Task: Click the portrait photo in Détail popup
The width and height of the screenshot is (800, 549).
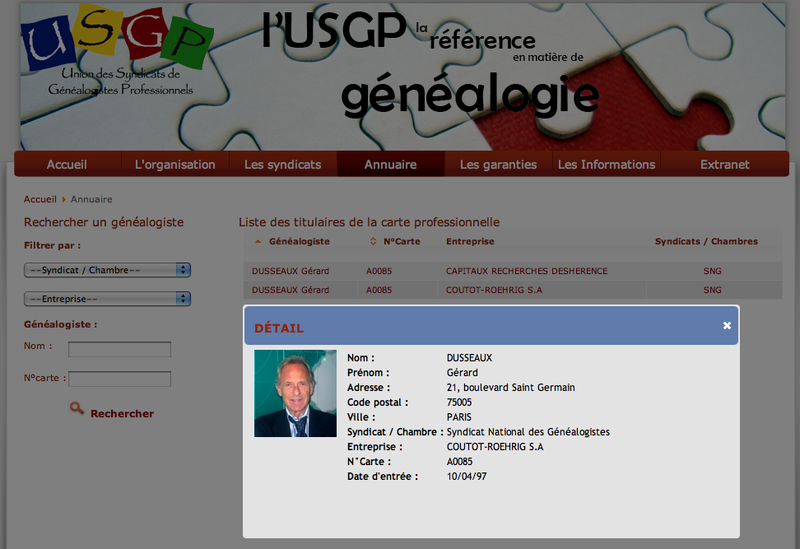Action: [295, 393]
